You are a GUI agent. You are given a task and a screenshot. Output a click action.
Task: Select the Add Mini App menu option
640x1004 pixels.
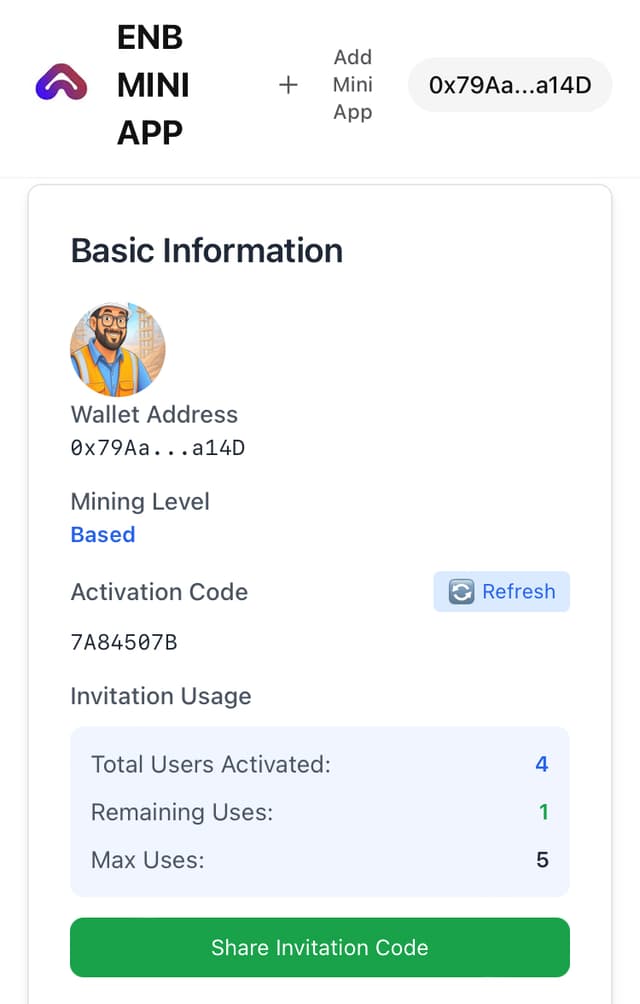(x=352, y=85)
